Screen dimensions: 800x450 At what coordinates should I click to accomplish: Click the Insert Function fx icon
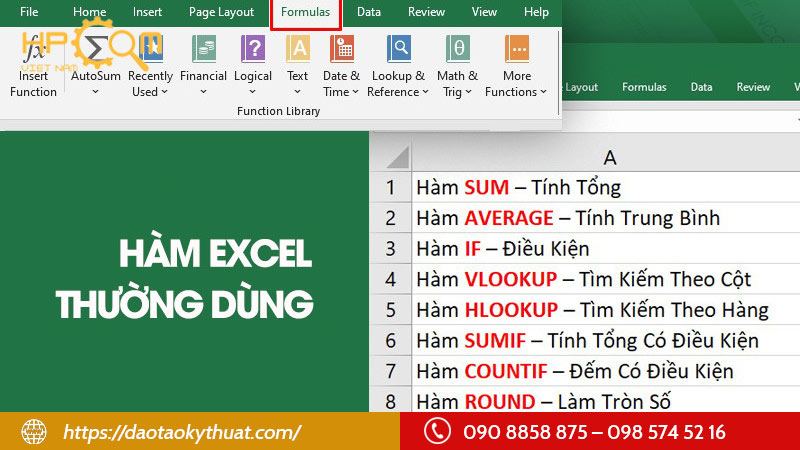click(34, 50)
